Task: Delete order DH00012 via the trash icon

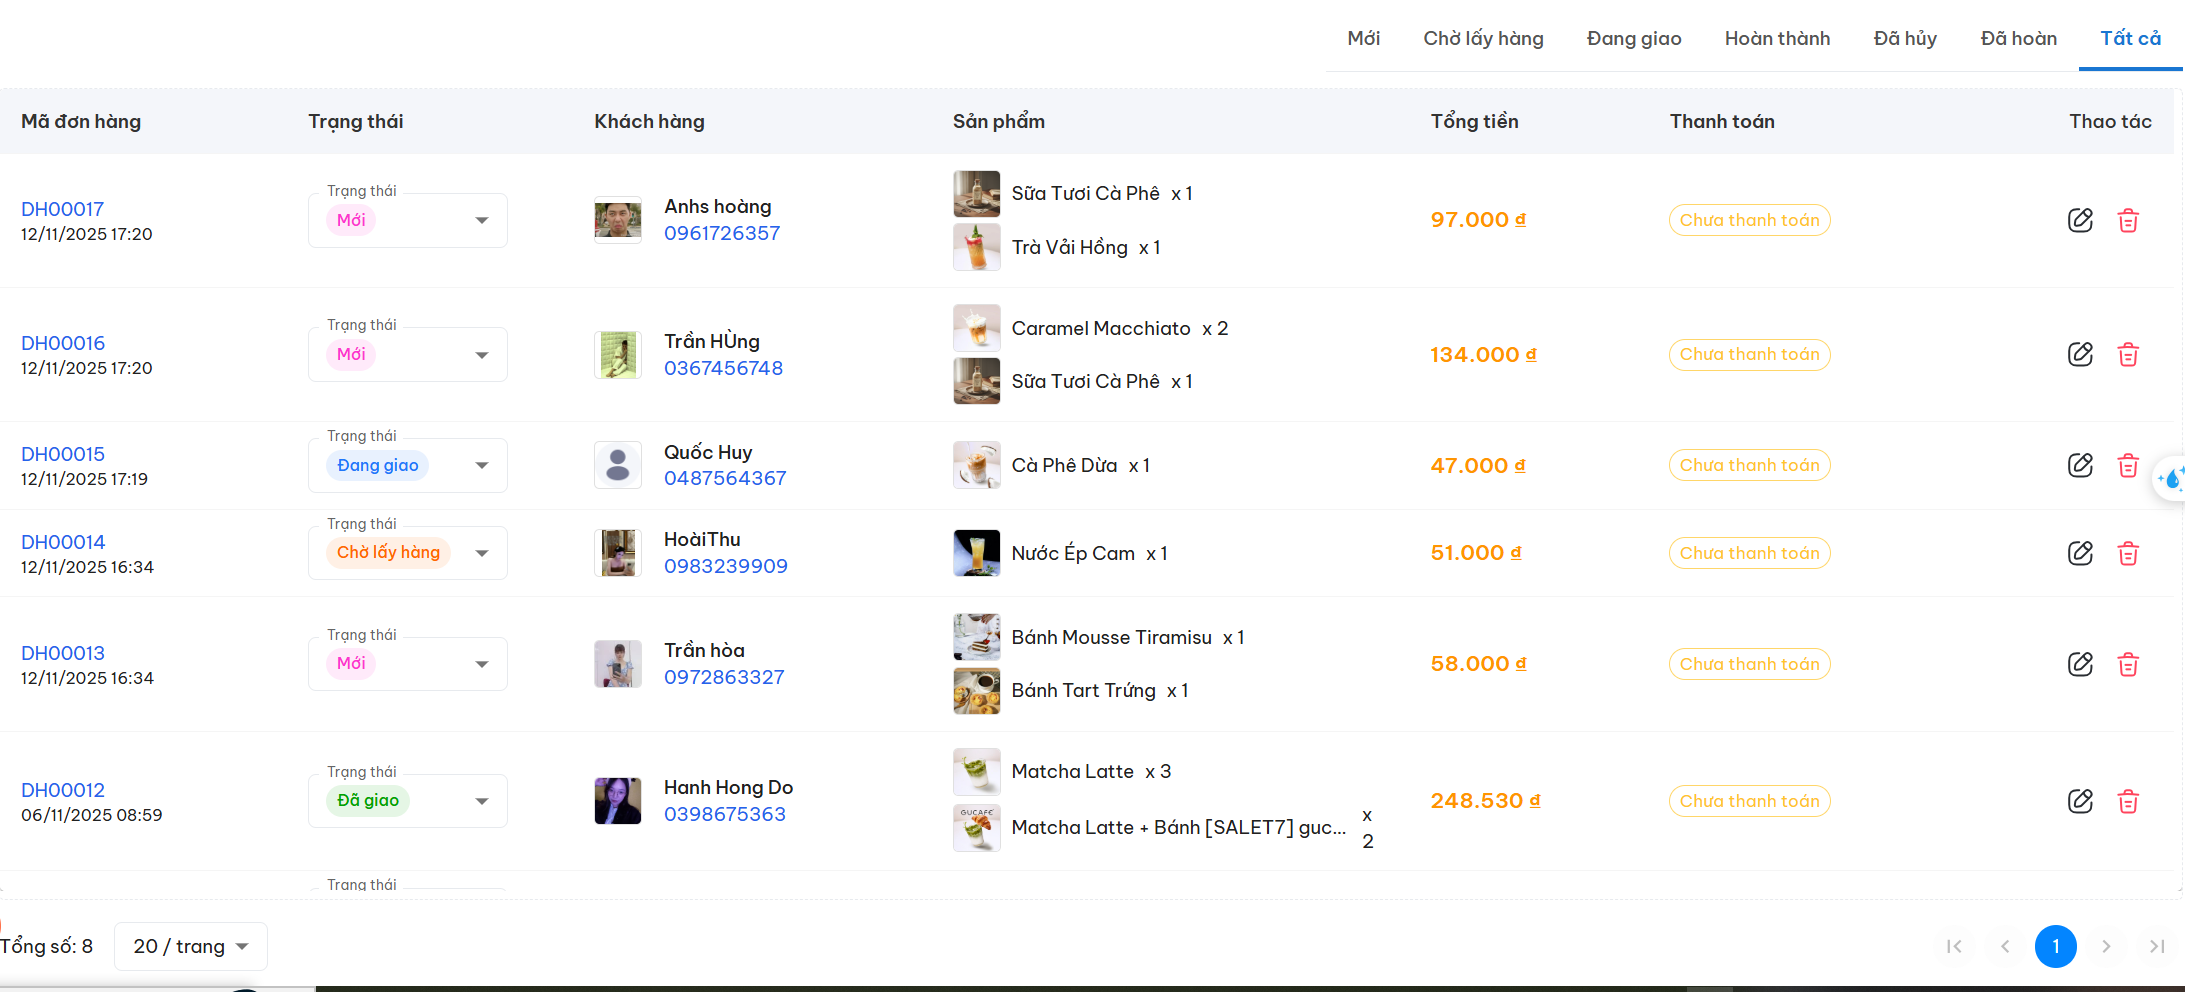Action: (x=2128, y=801)
